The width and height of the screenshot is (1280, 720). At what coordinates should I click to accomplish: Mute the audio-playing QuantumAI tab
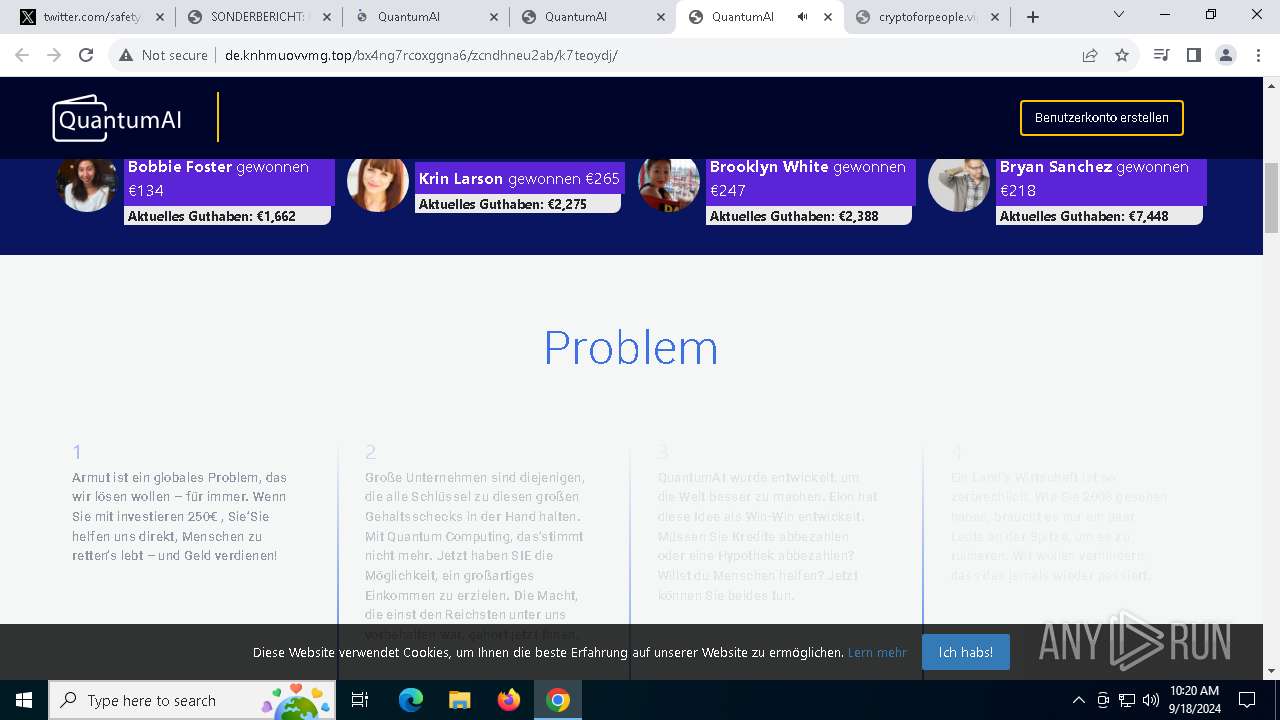[x=803, y=17]
